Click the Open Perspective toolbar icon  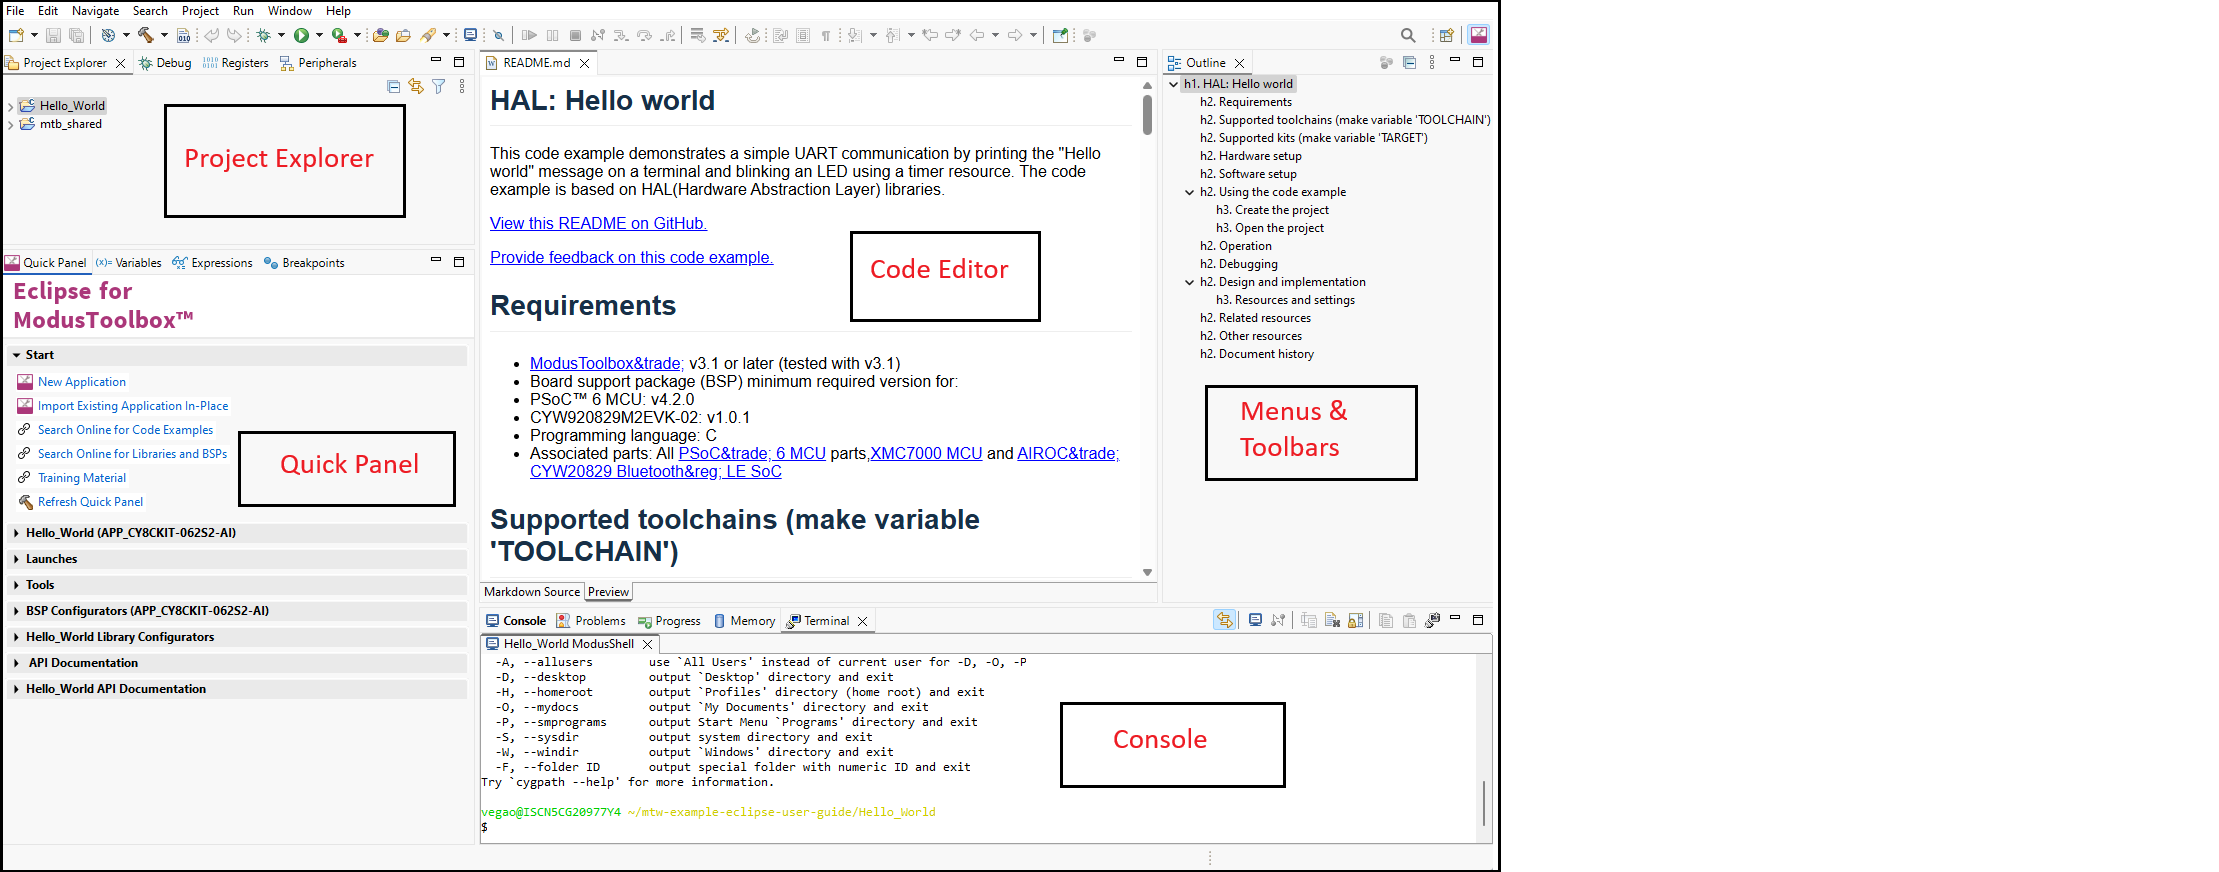[x=1446, y=35]
